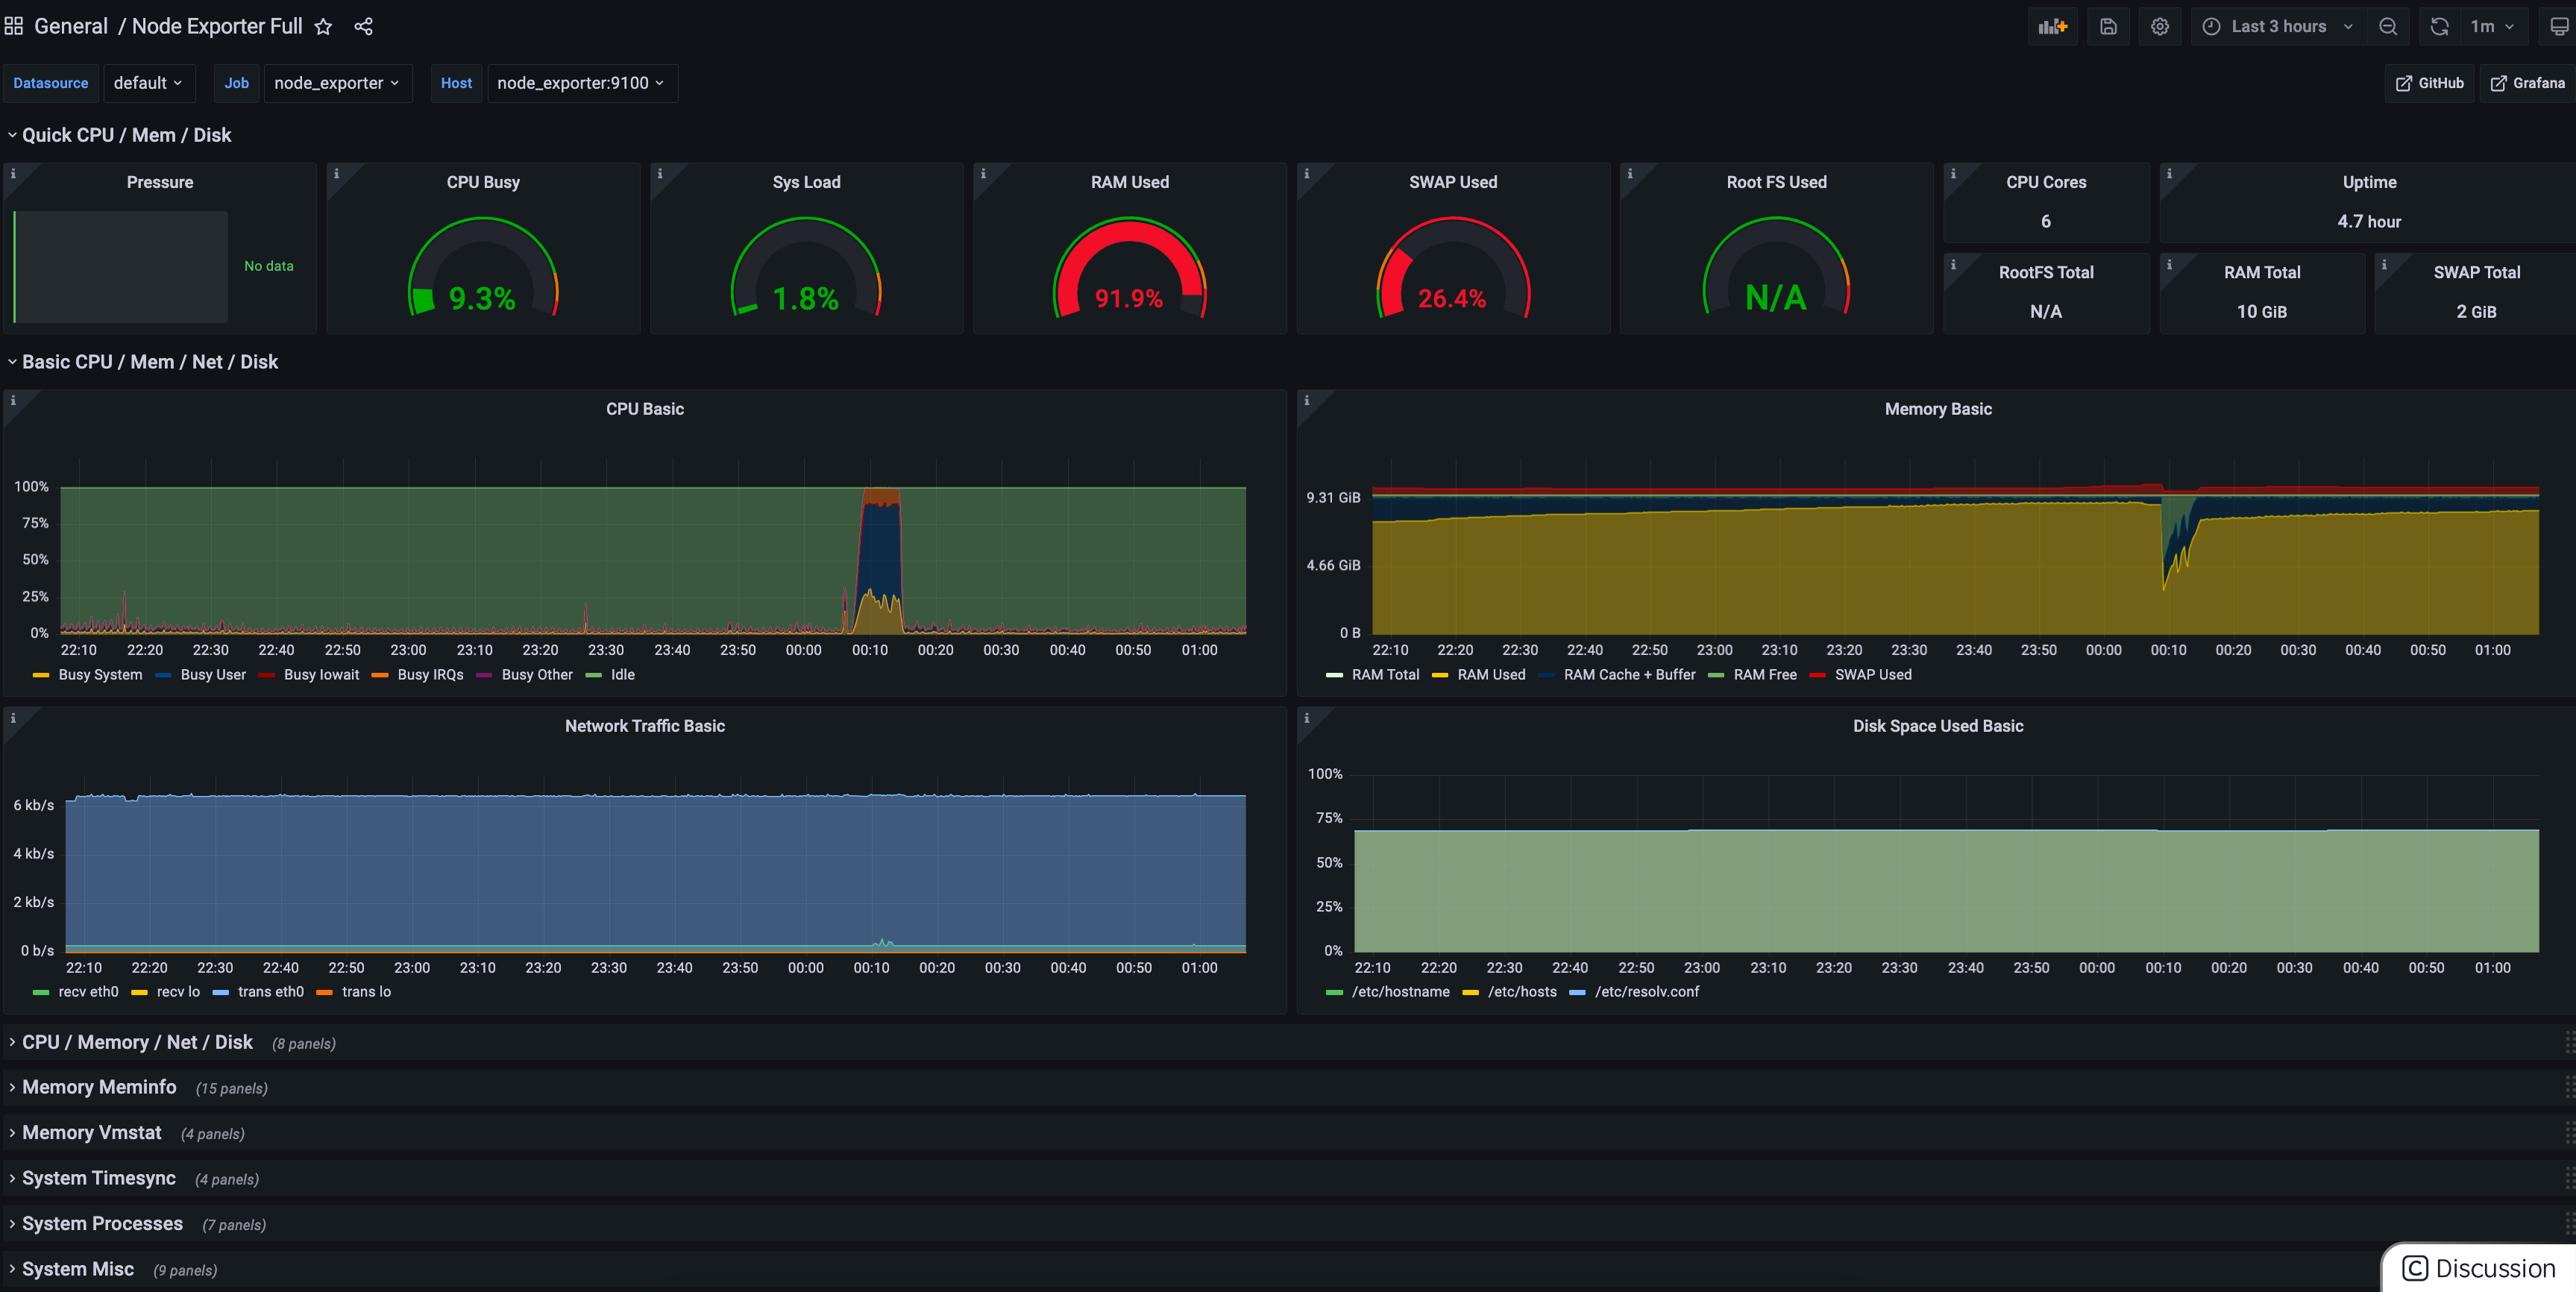Collapse Basic CPU / Mem / Net / Disk row
The image size is (2576, 1292).
150,362
